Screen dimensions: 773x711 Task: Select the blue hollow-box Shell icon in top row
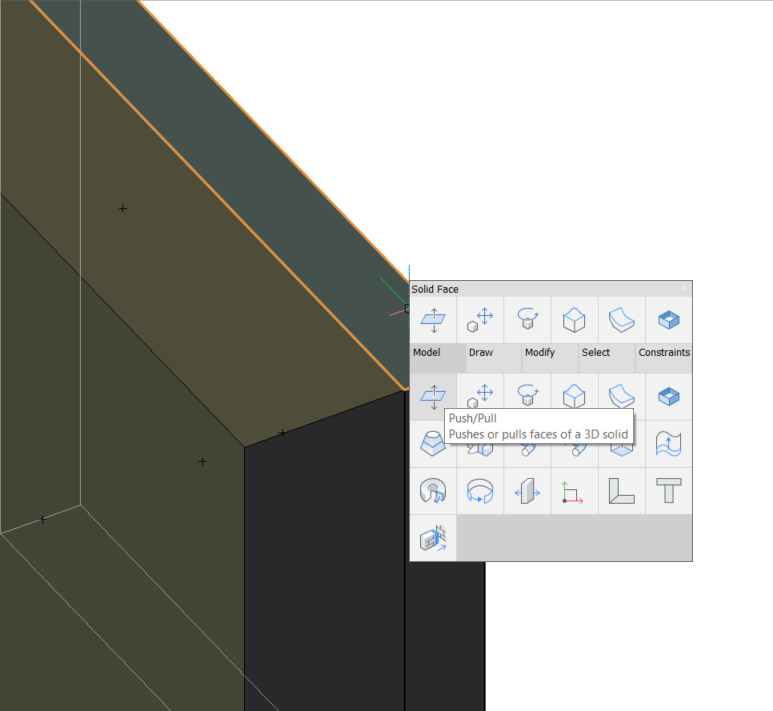(668, 320)
